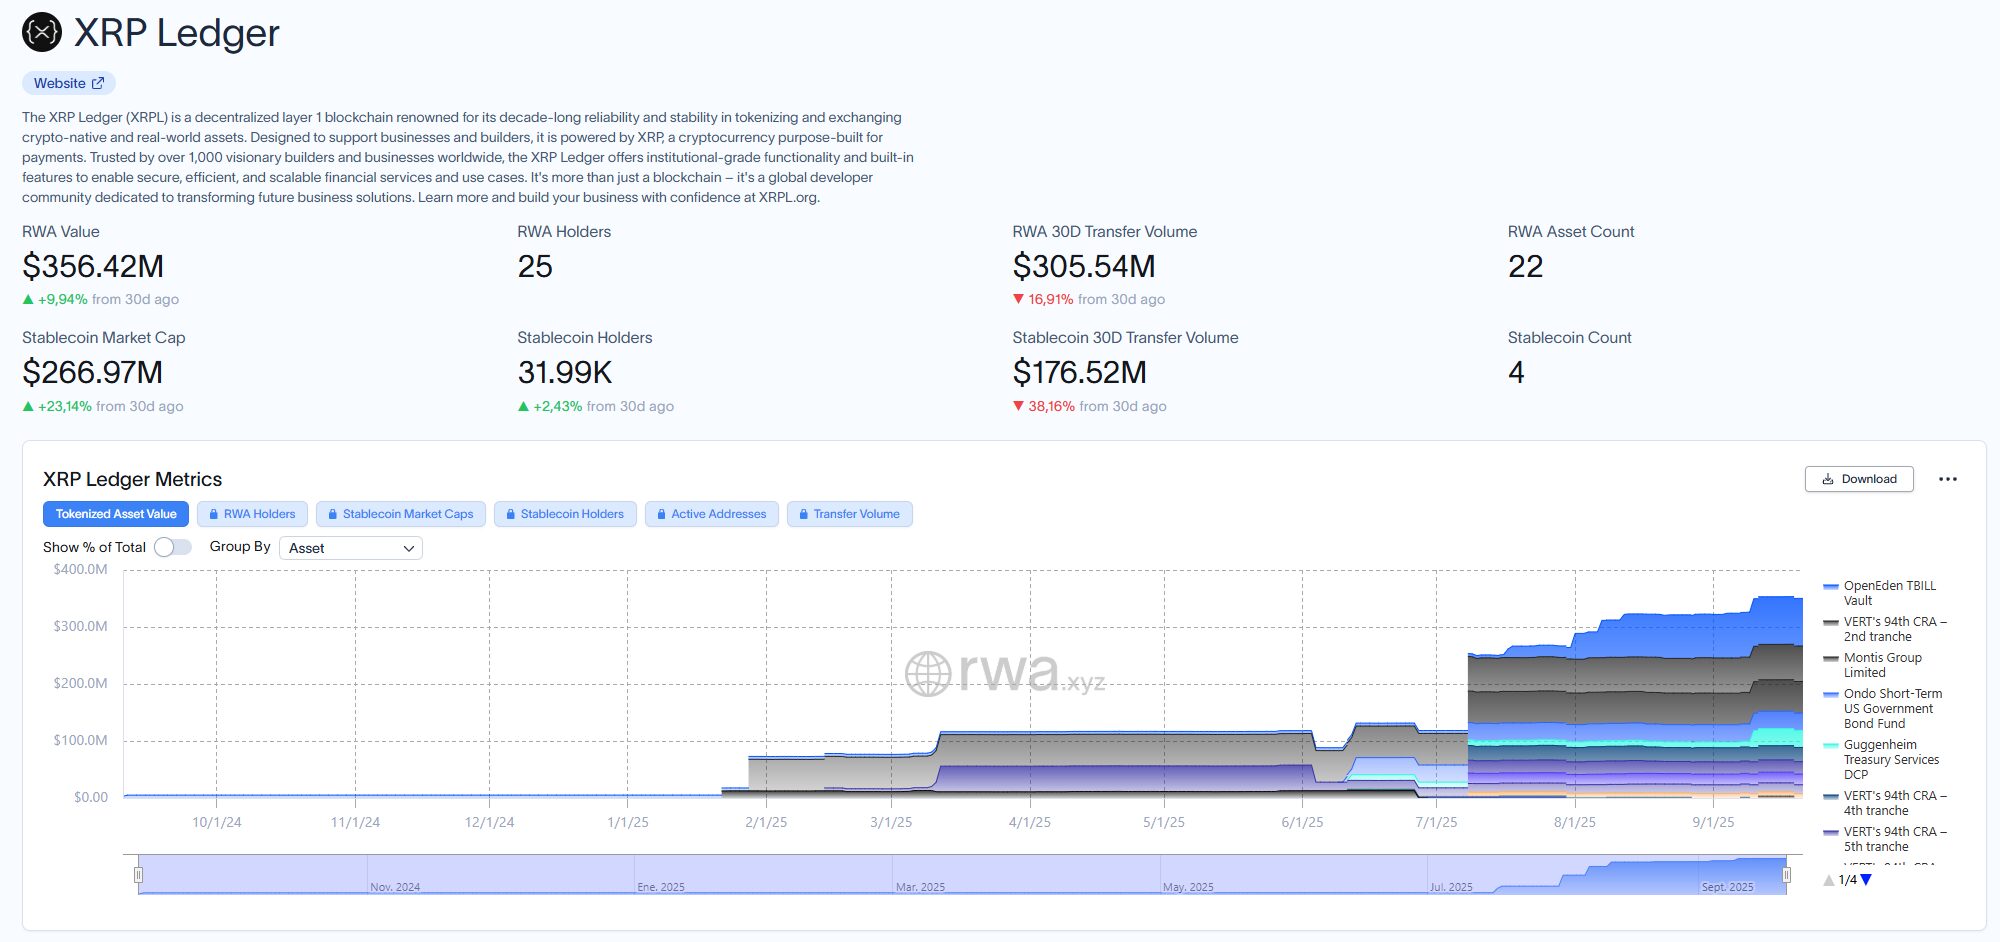Toggle Guggenheim Treasury Services DCP series
This screenshot has height=942, width=2000.
click(x=1881, y=759)
